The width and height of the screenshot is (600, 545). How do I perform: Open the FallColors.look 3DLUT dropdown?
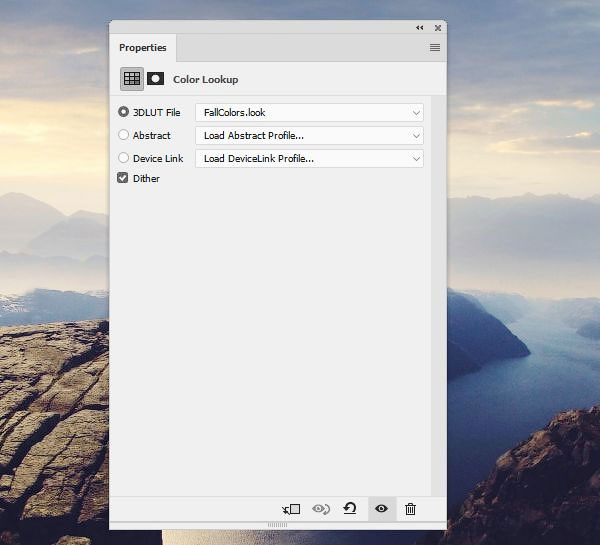coord(309,113)
